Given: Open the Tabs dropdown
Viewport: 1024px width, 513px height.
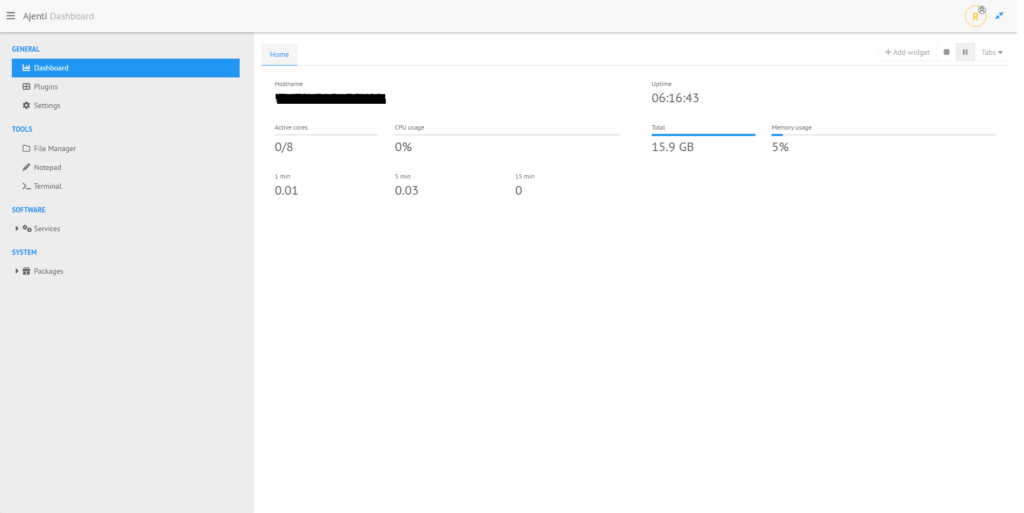Looking at the screenshot, I should click(x=992, y=52).
